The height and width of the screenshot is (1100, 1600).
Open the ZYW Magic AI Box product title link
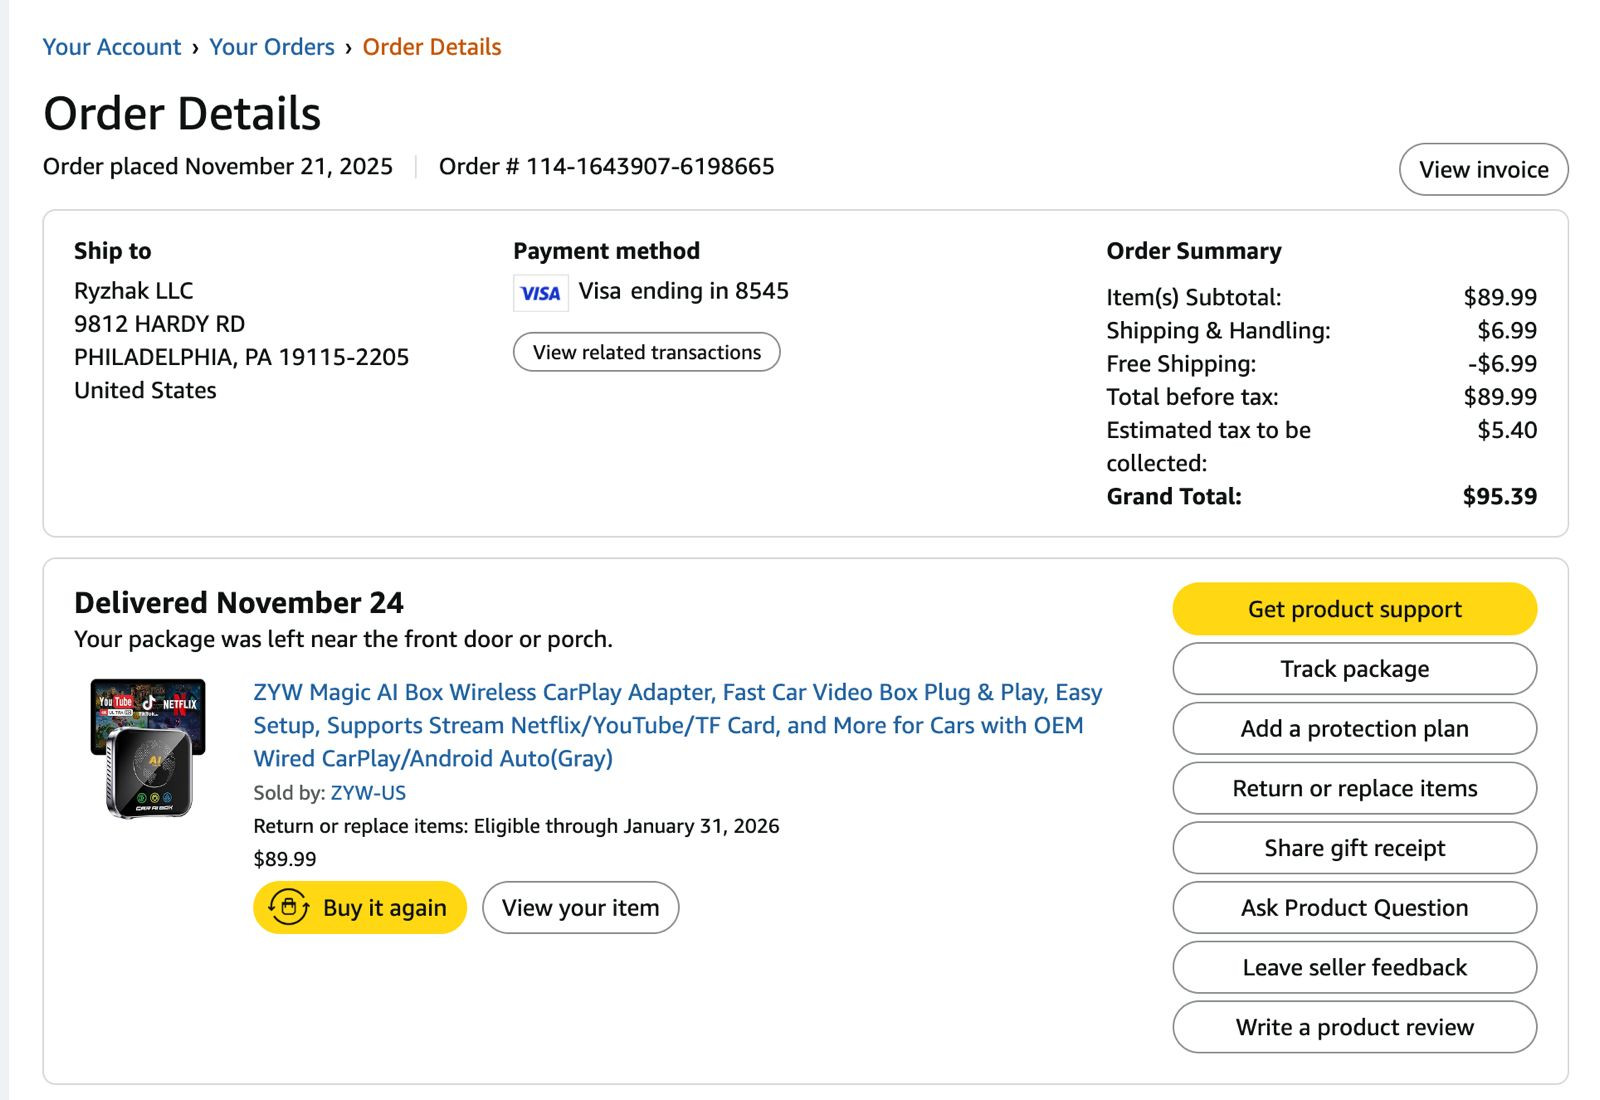pyautogui.click(x=678, y=725)
